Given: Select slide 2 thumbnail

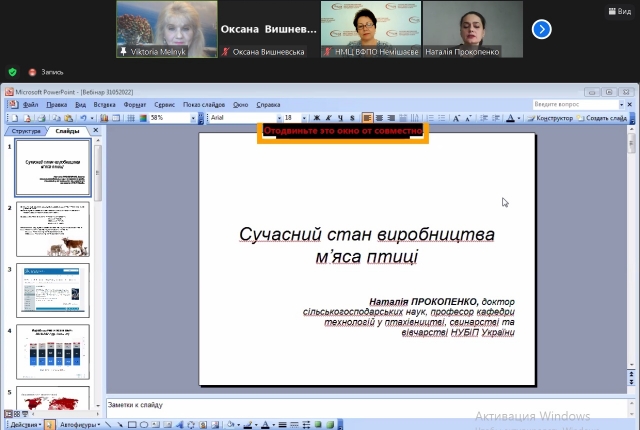Looking at the screenshot, I should click(53, 229).
